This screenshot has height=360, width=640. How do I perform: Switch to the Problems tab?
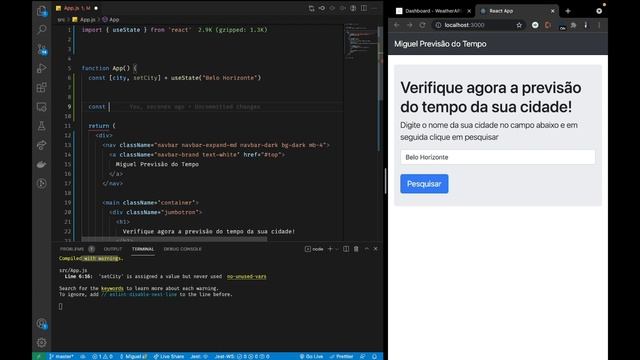(72, 249)
